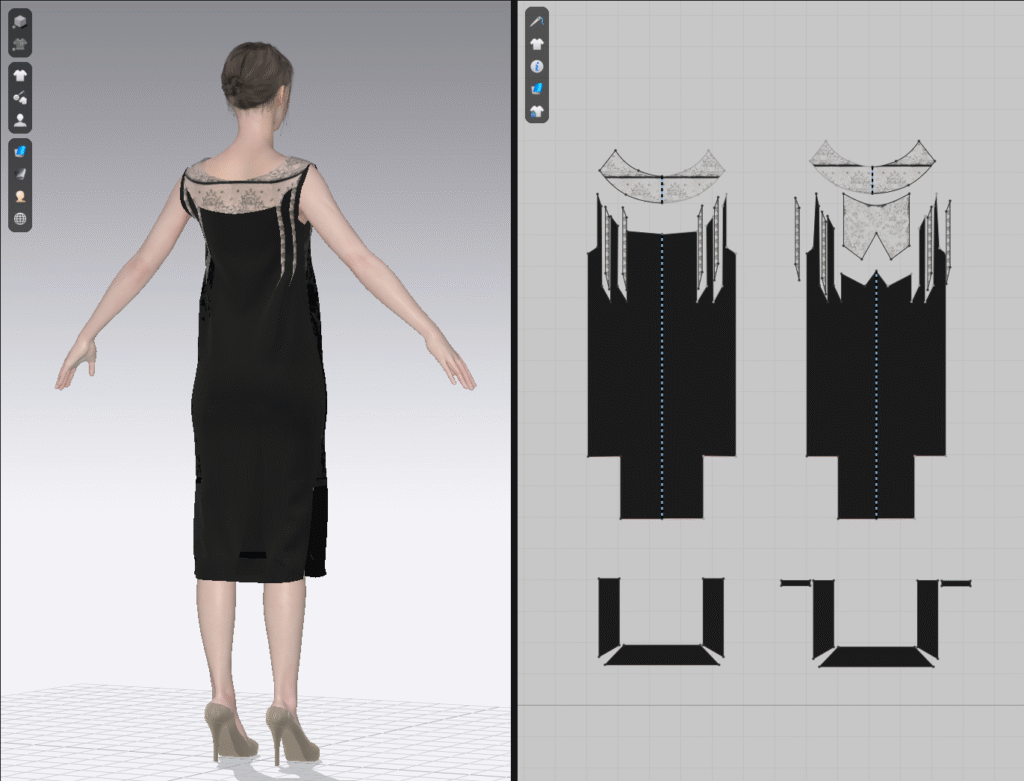This screenshot has height=781, width=1024.
Task: Toggle the globe grid icon in 3D toolbar
Action: [20, 219]
